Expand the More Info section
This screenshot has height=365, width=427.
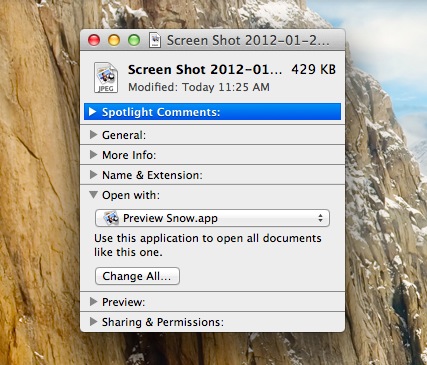pos(94,155)
